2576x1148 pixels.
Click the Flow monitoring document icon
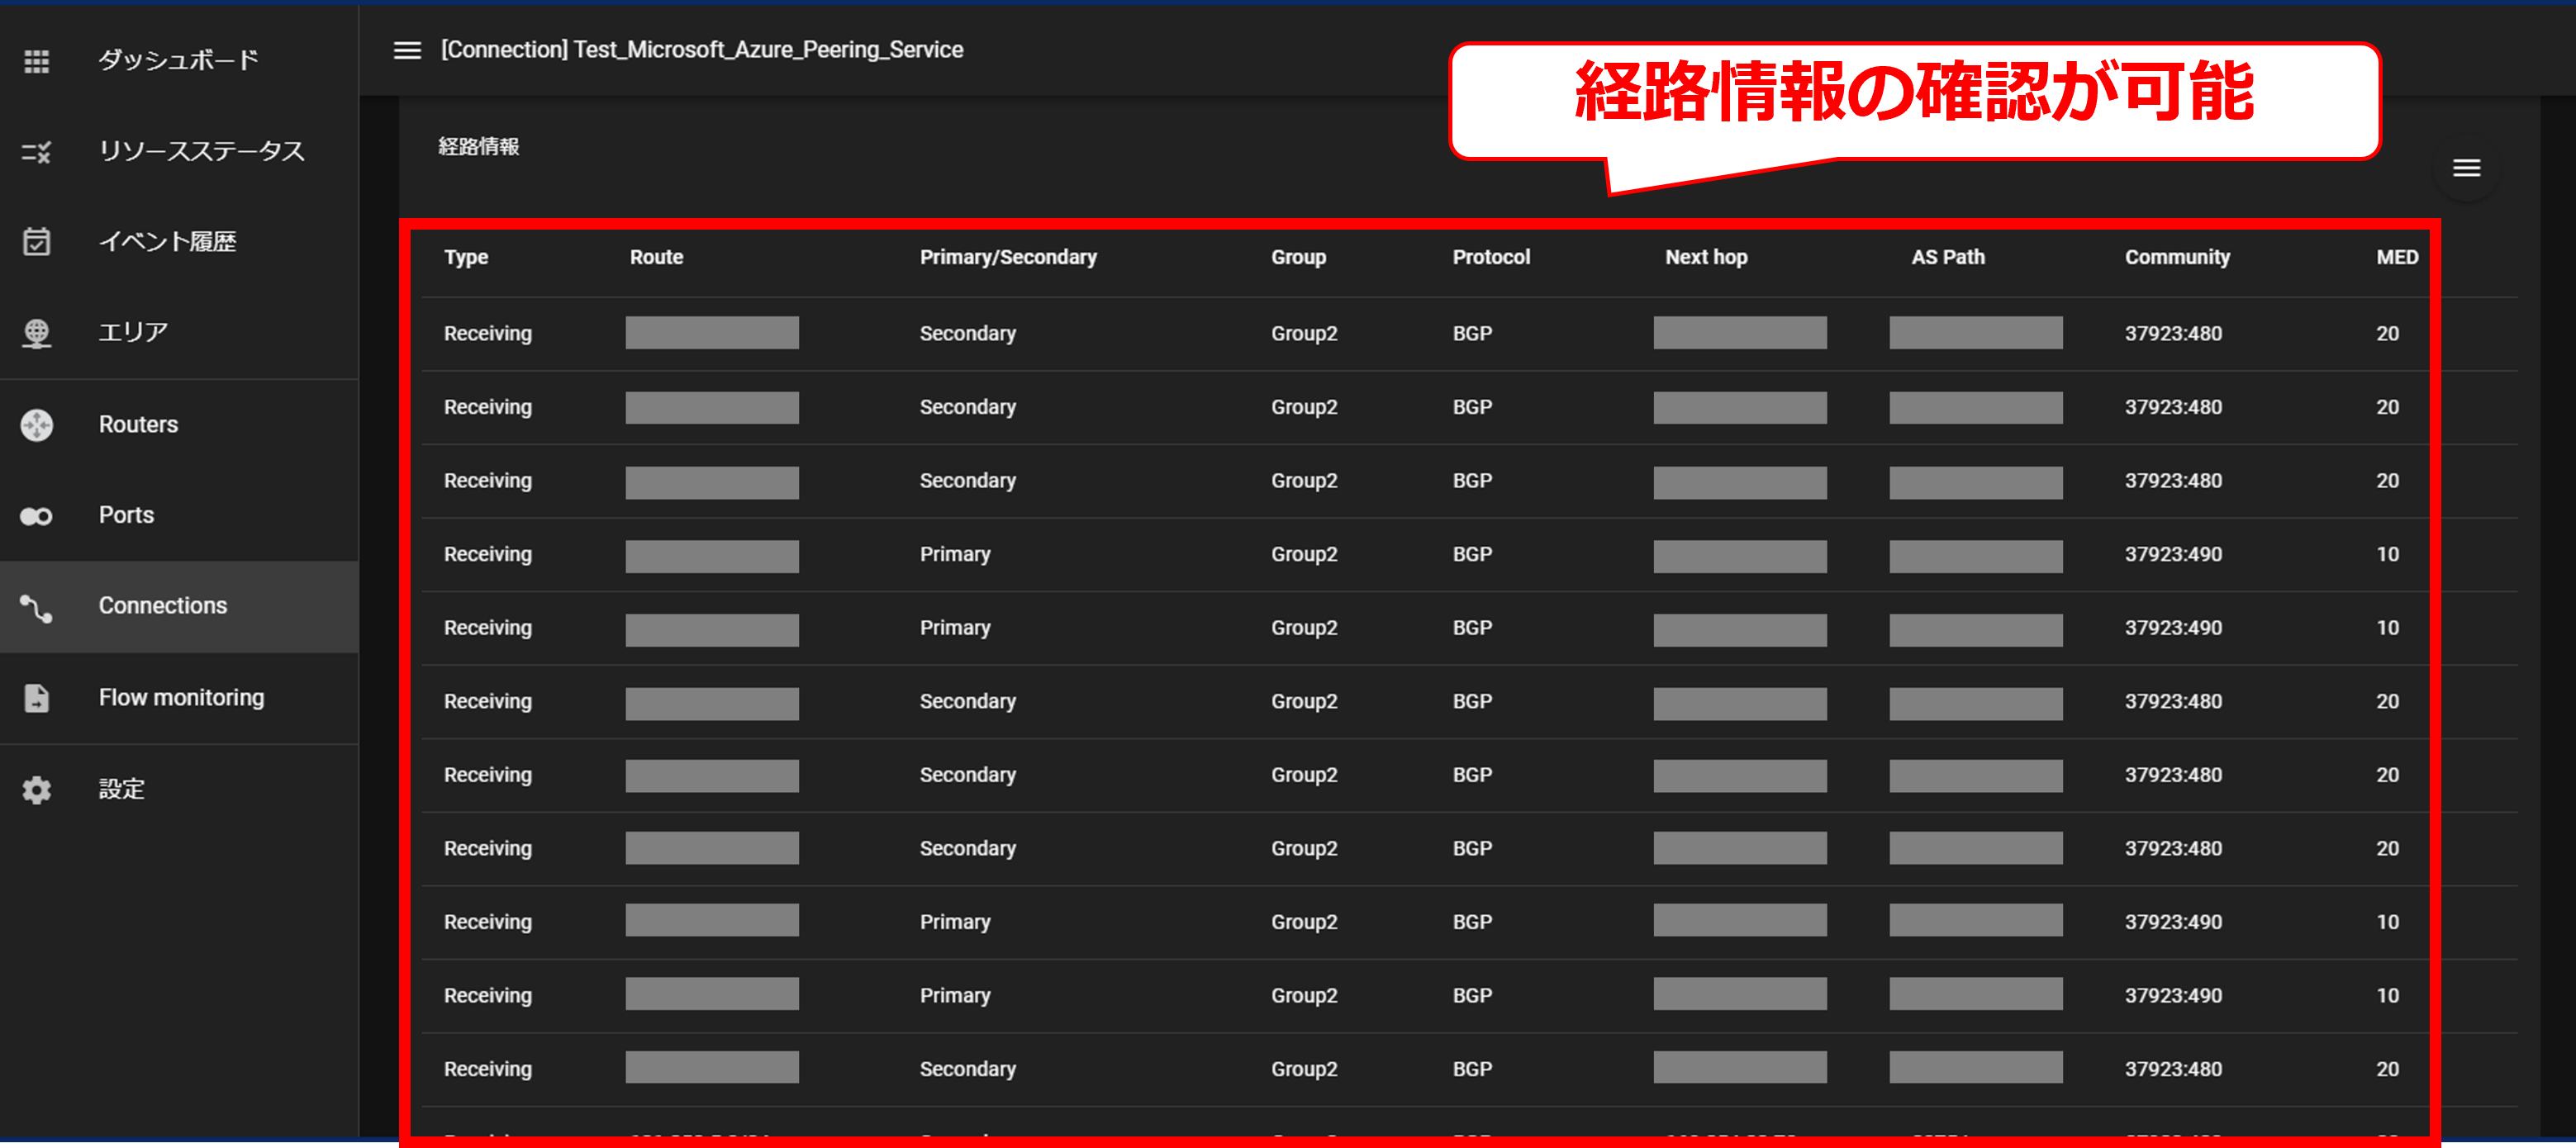[x=37, y=698]
